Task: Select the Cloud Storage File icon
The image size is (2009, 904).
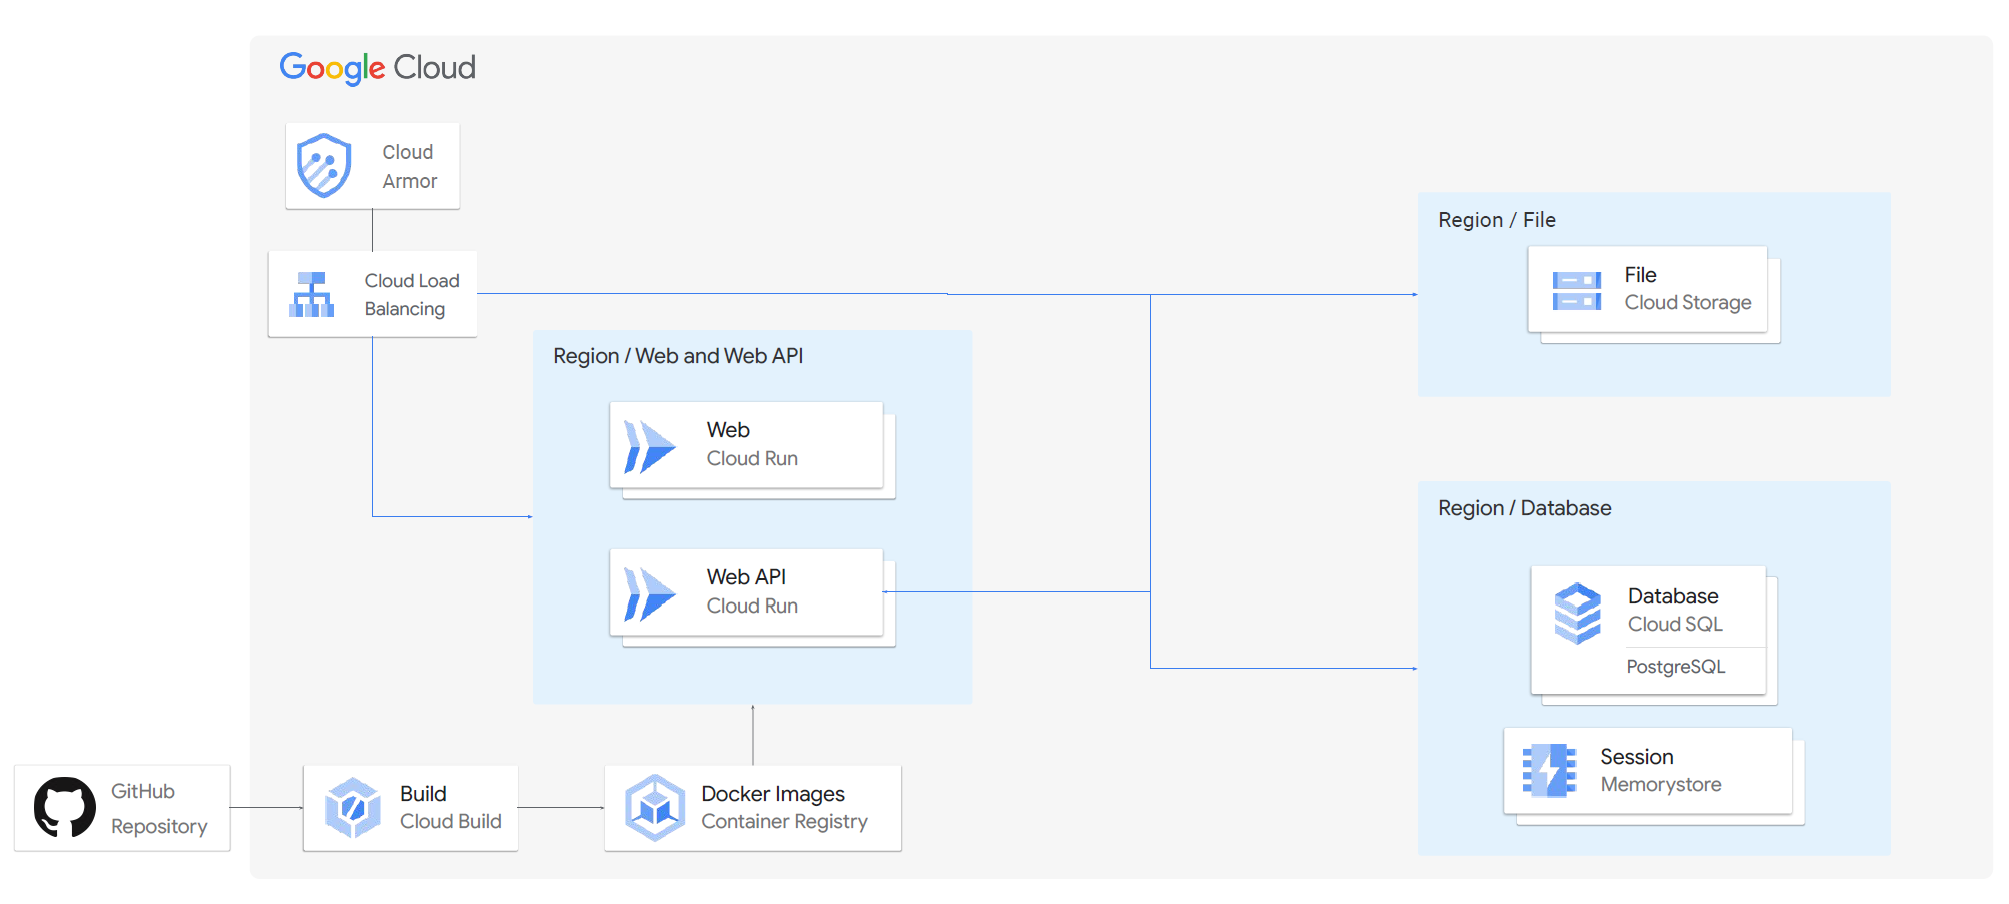Action: [1577, 290]
